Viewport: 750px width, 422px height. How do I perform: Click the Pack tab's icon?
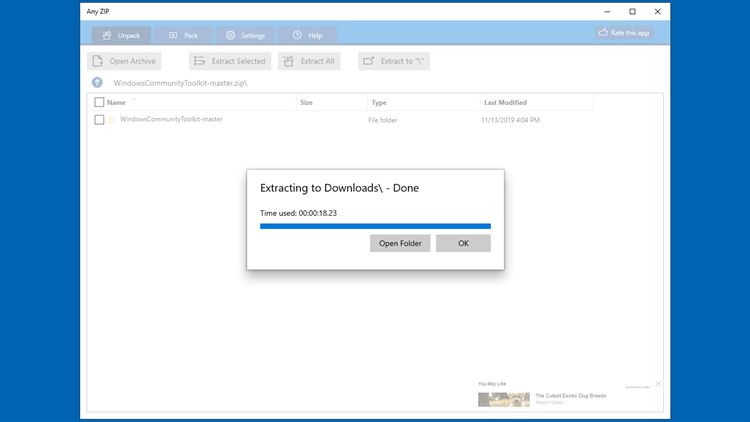pyautogui.click(x=173, y=35)
